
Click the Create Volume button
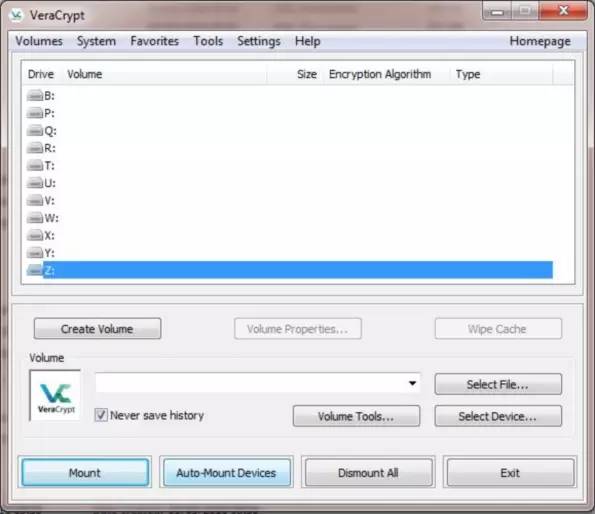point(97,329)
